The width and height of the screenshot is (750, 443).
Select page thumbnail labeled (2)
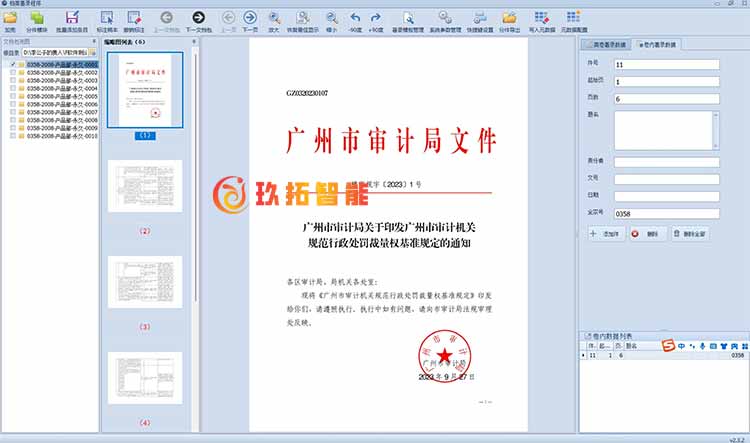tap(145, 186)
